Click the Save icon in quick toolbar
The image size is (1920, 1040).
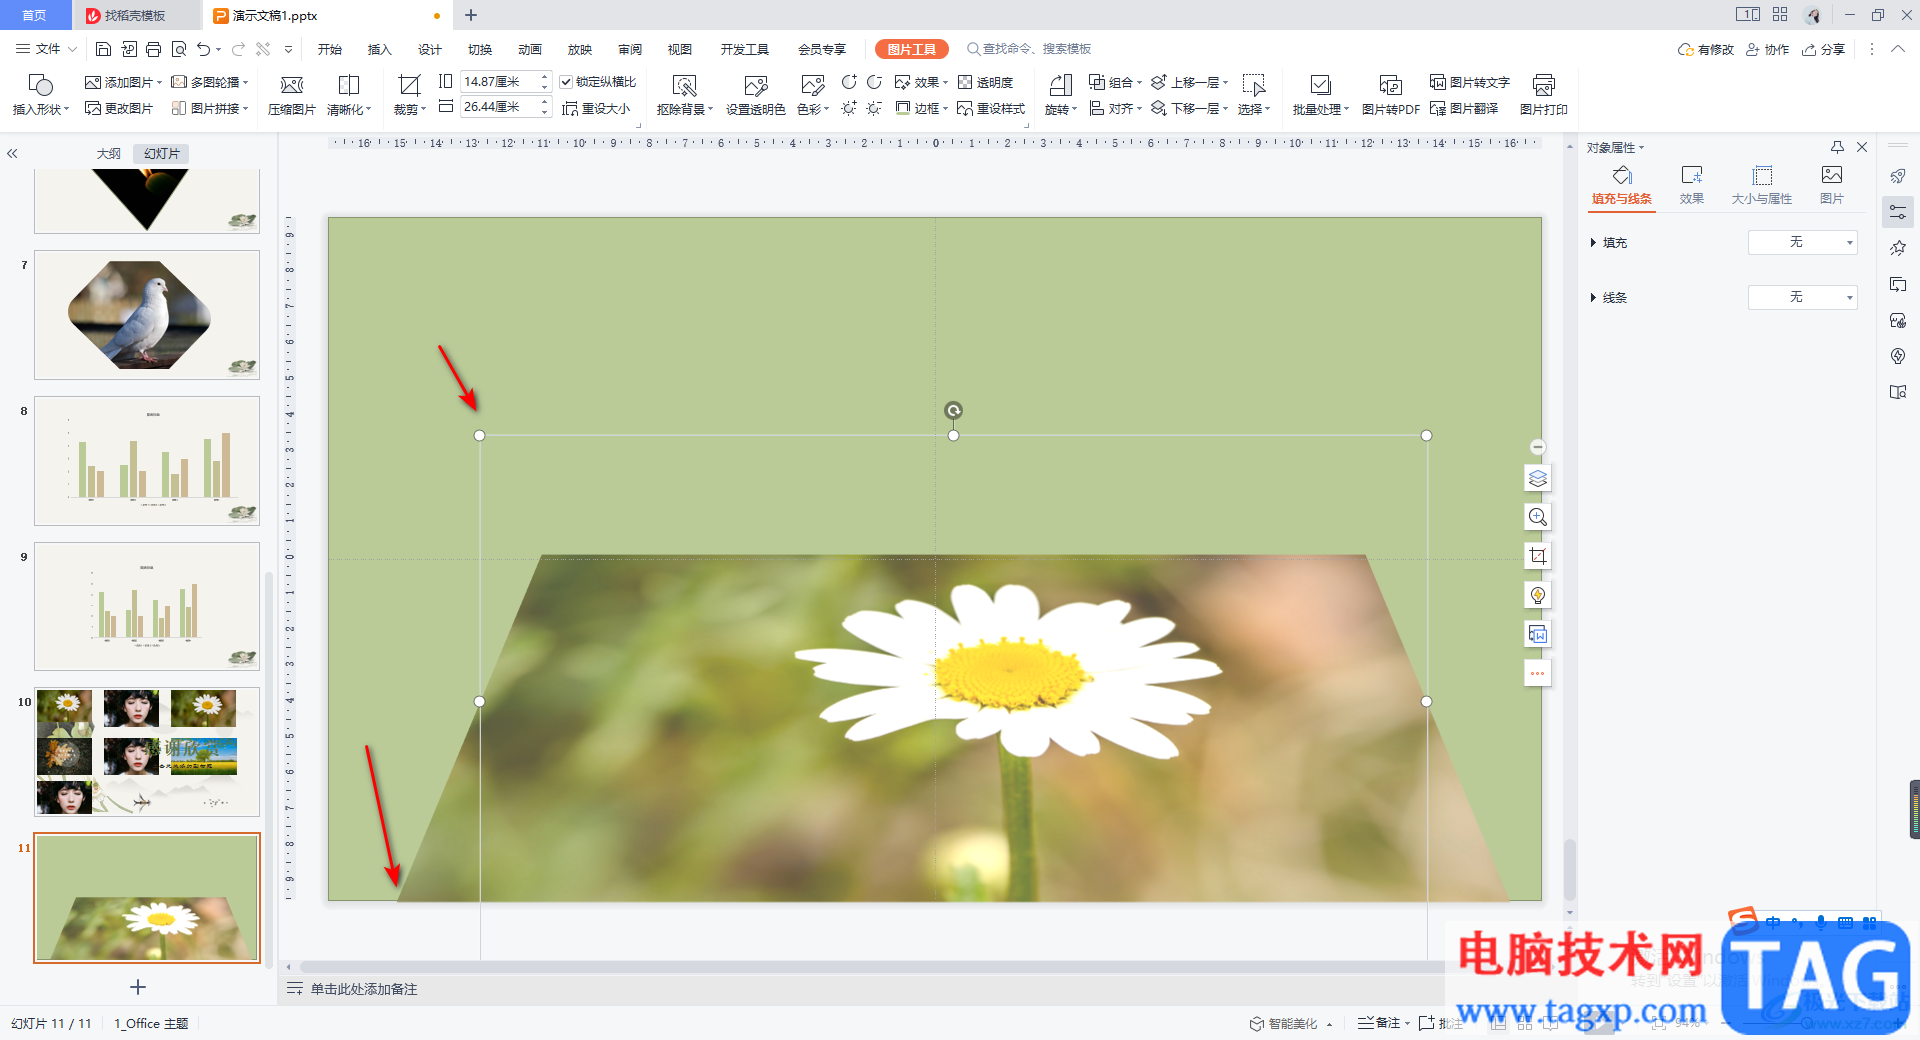[103, 49]
